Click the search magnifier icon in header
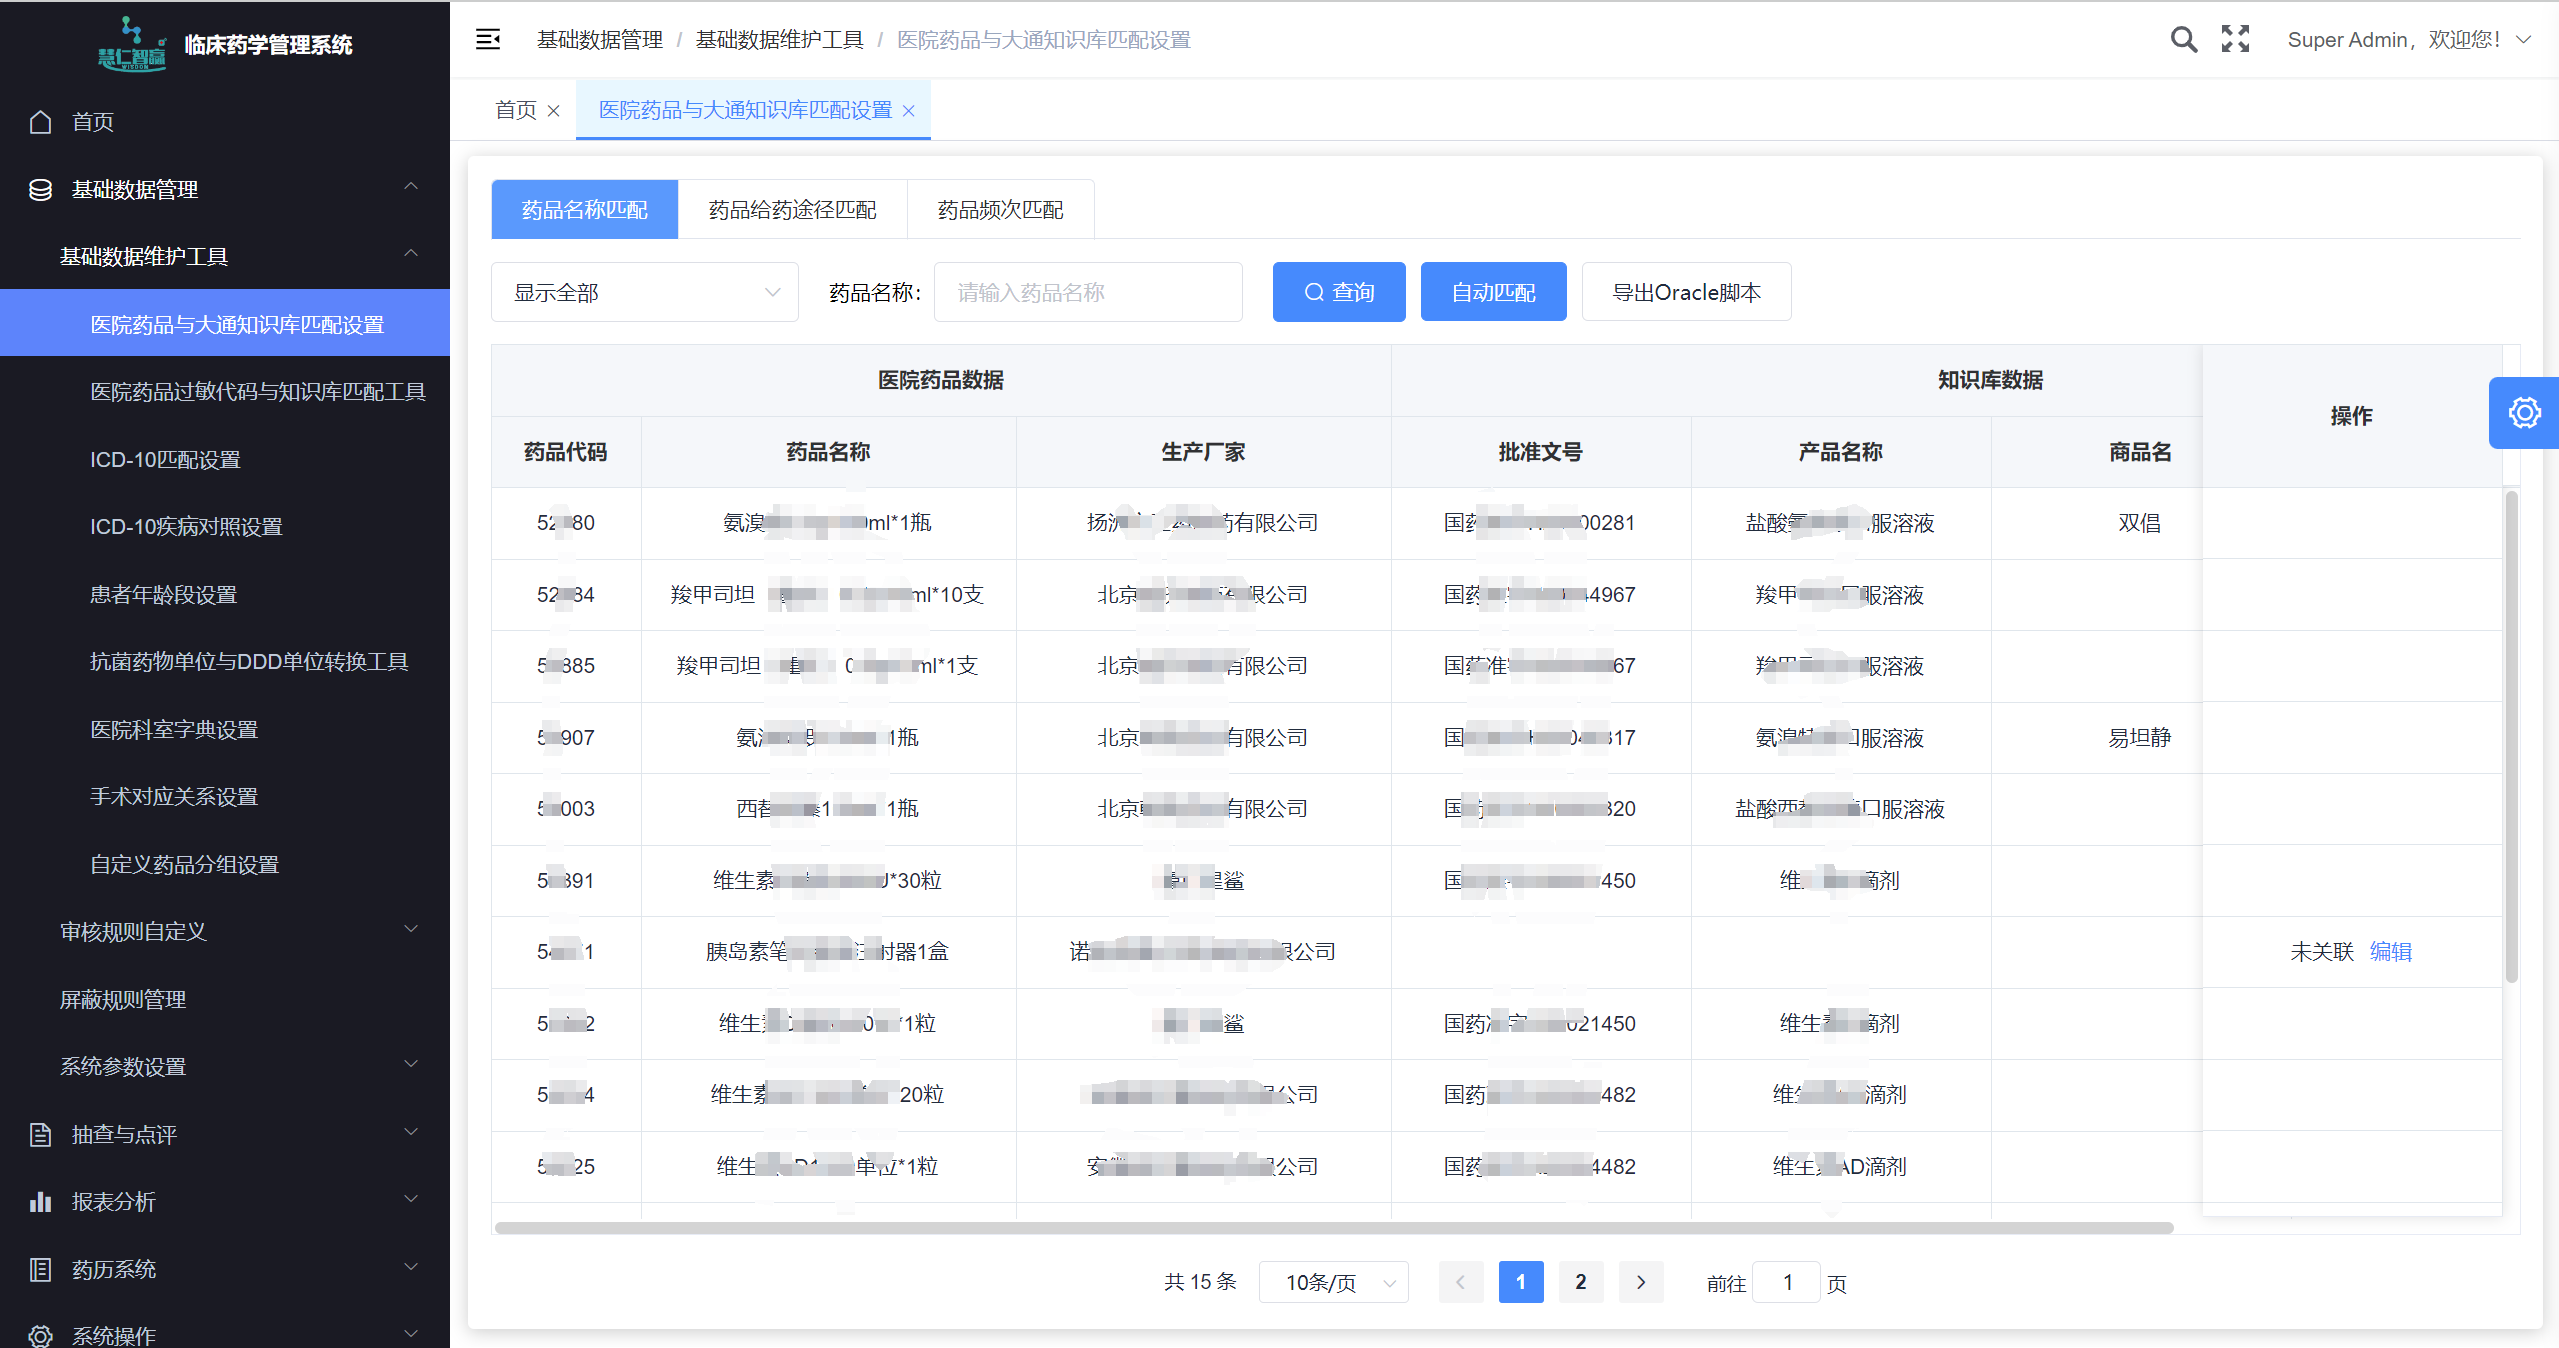 tap(2184, 40)
